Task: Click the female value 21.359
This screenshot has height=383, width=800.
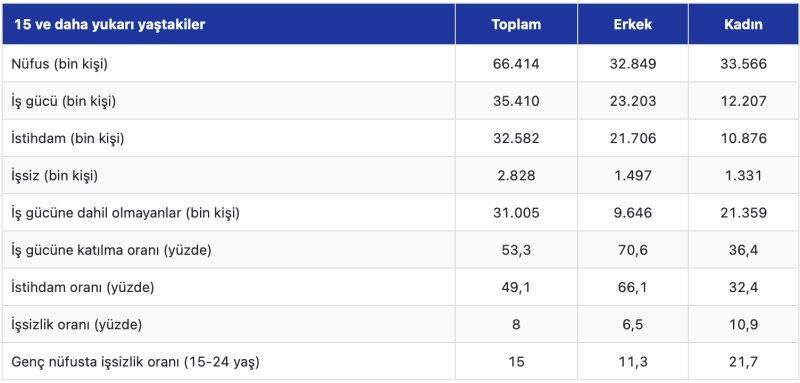Action: tap(743, 213)
